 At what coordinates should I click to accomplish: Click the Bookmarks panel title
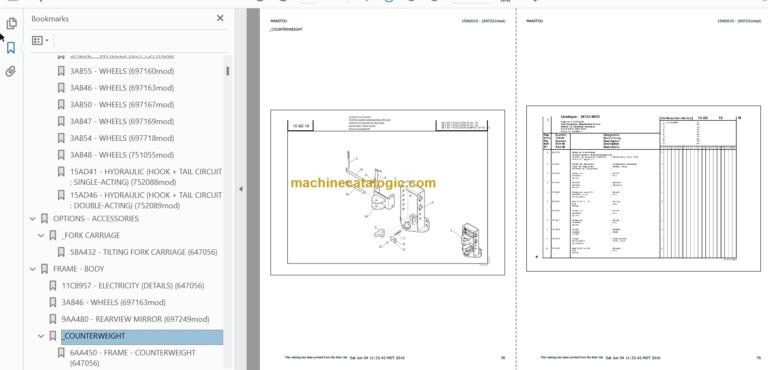click(x=50, y=19)
